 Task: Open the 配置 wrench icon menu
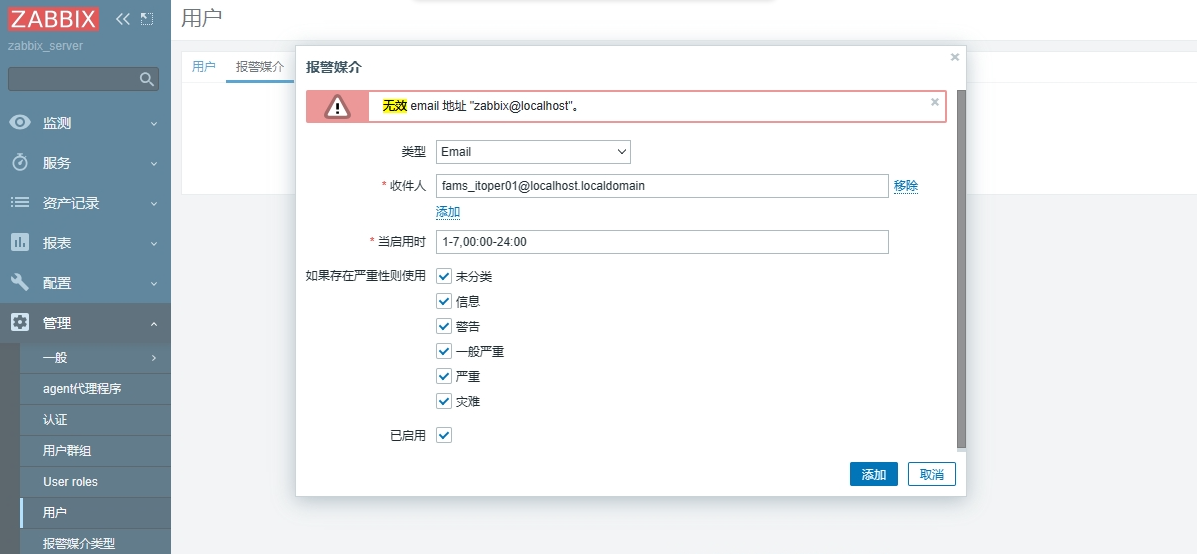coord(20,283)
